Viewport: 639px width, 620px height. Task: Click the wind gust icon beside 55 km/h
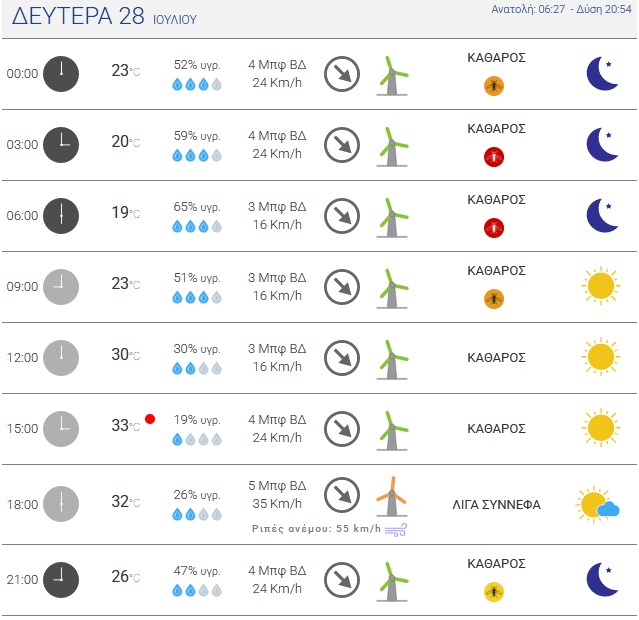[x=396, y=530]
